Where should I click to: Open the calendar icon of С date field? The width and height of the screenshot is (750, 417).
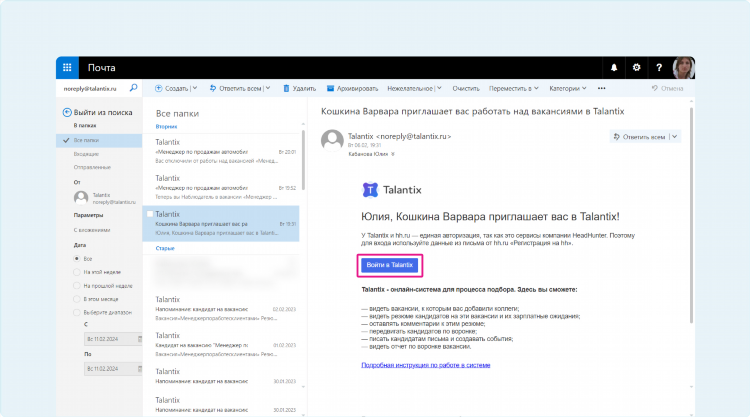[x=140, y=339]
